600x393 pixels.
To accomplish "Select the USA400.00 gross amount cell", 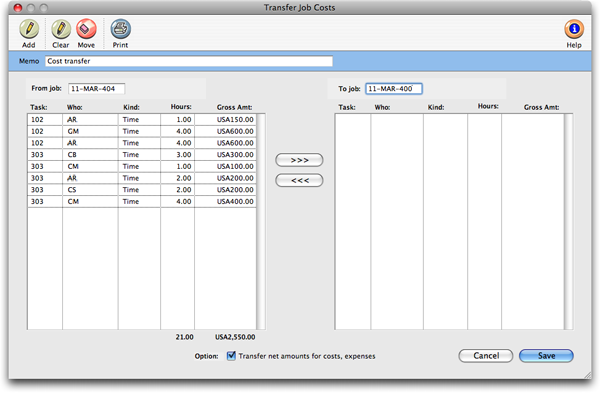I will pyautogui.click(x=225, y=201).
